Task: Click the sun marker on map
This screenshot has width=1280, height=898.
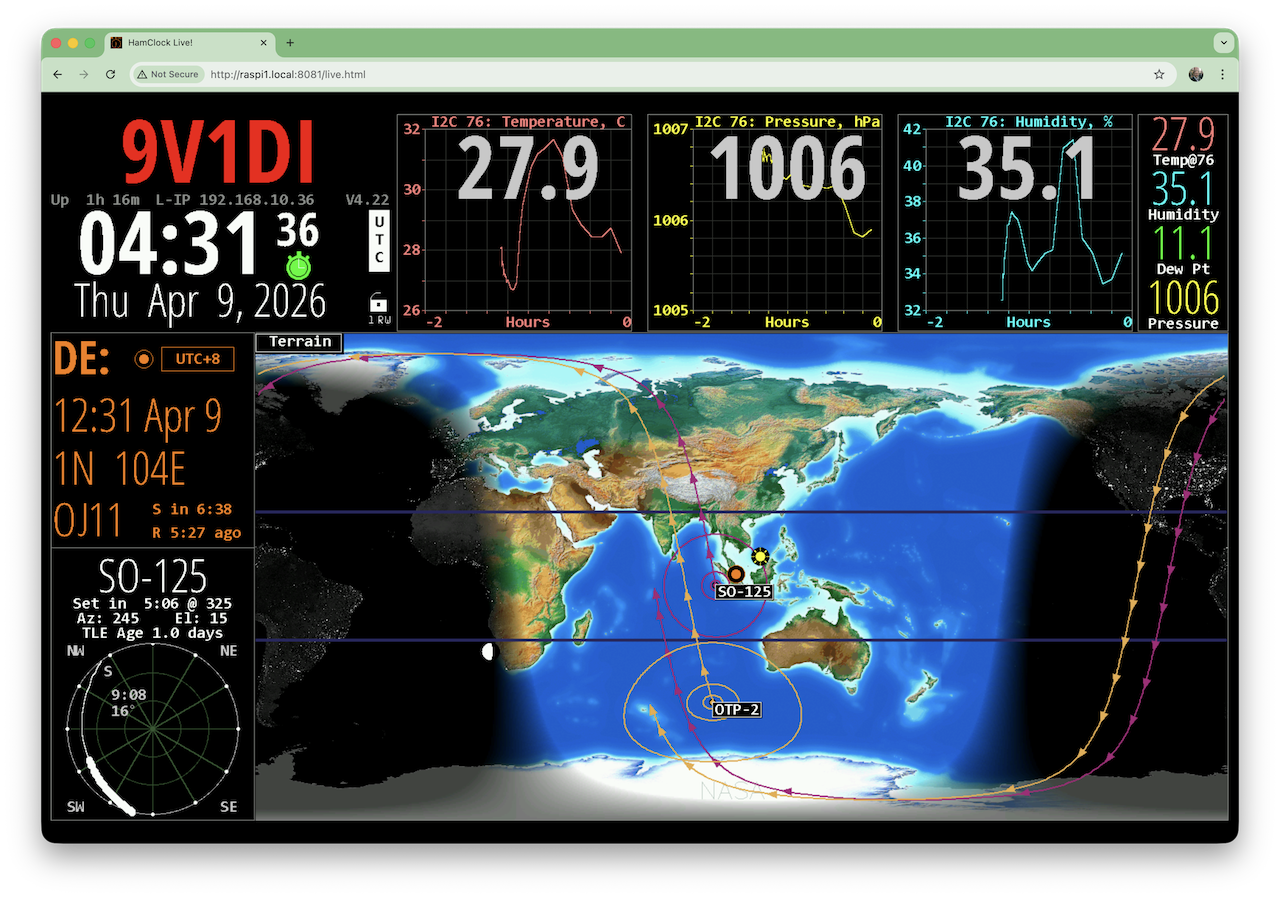Action: click(761, 556)
